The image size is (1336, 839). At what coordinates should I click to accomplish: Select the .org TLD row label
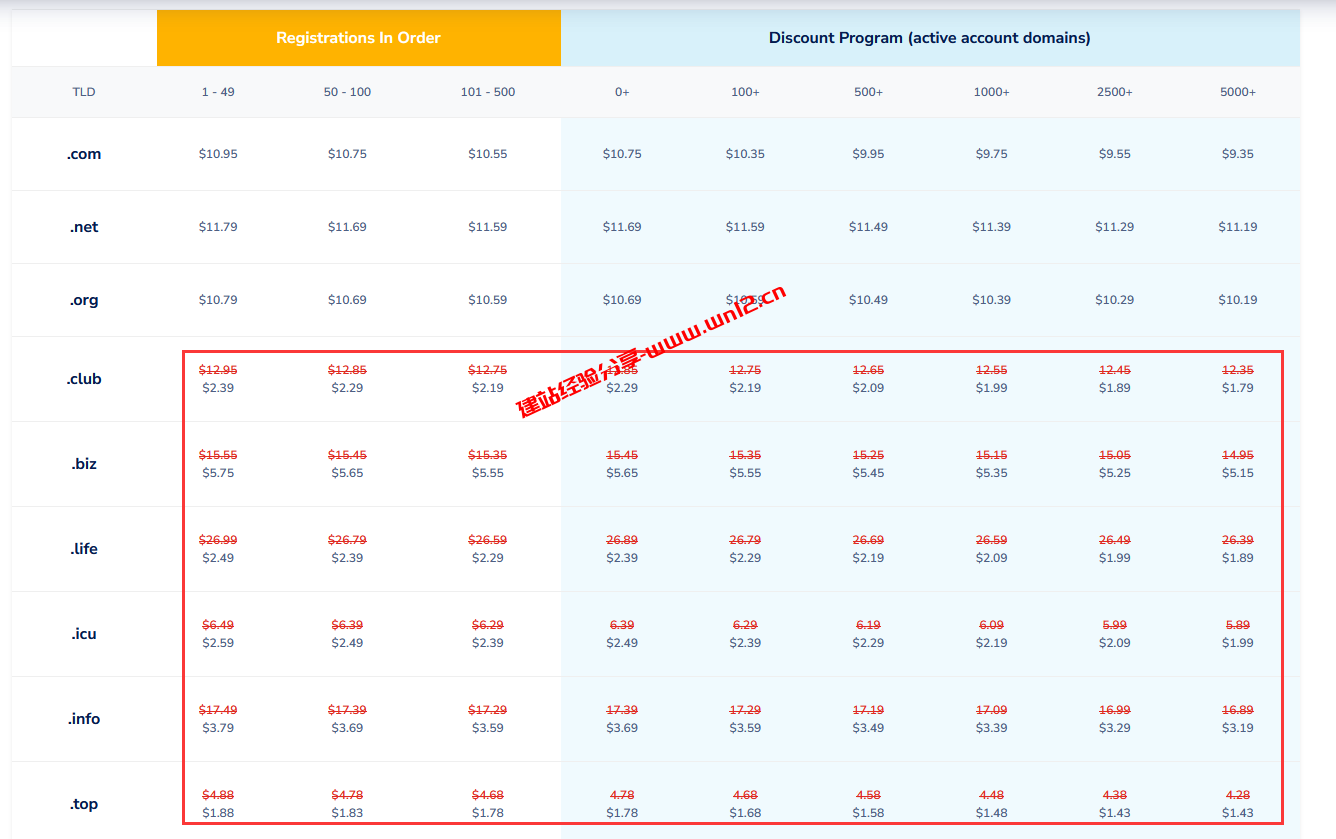pos(84,300)
